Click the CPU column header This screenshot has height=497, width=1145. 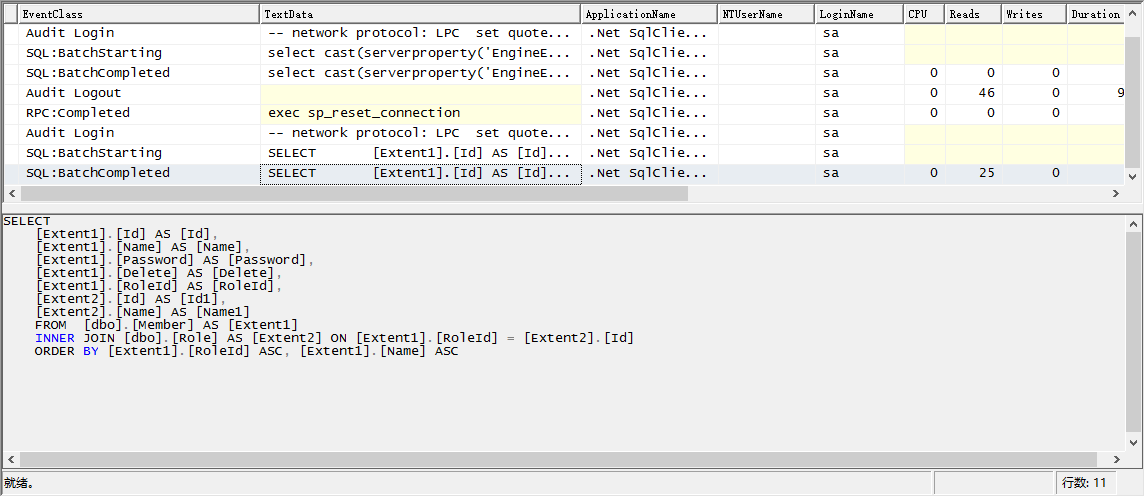(924, 14)
